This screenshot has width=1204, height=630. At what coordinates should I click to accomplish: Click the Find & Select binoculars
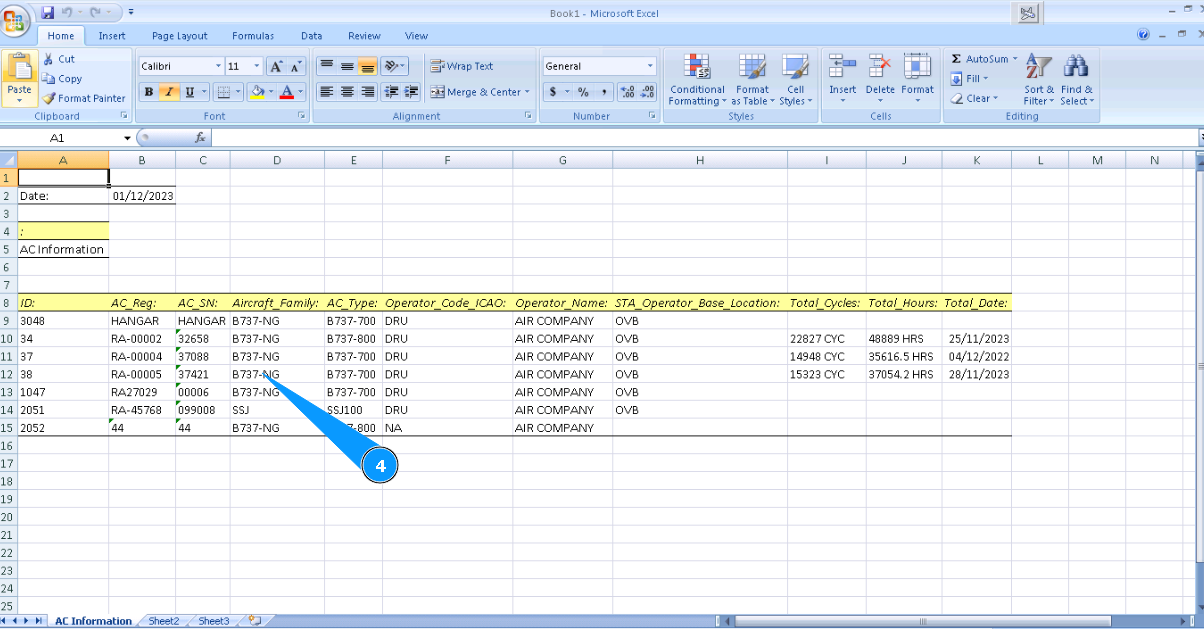(1076, 80)
